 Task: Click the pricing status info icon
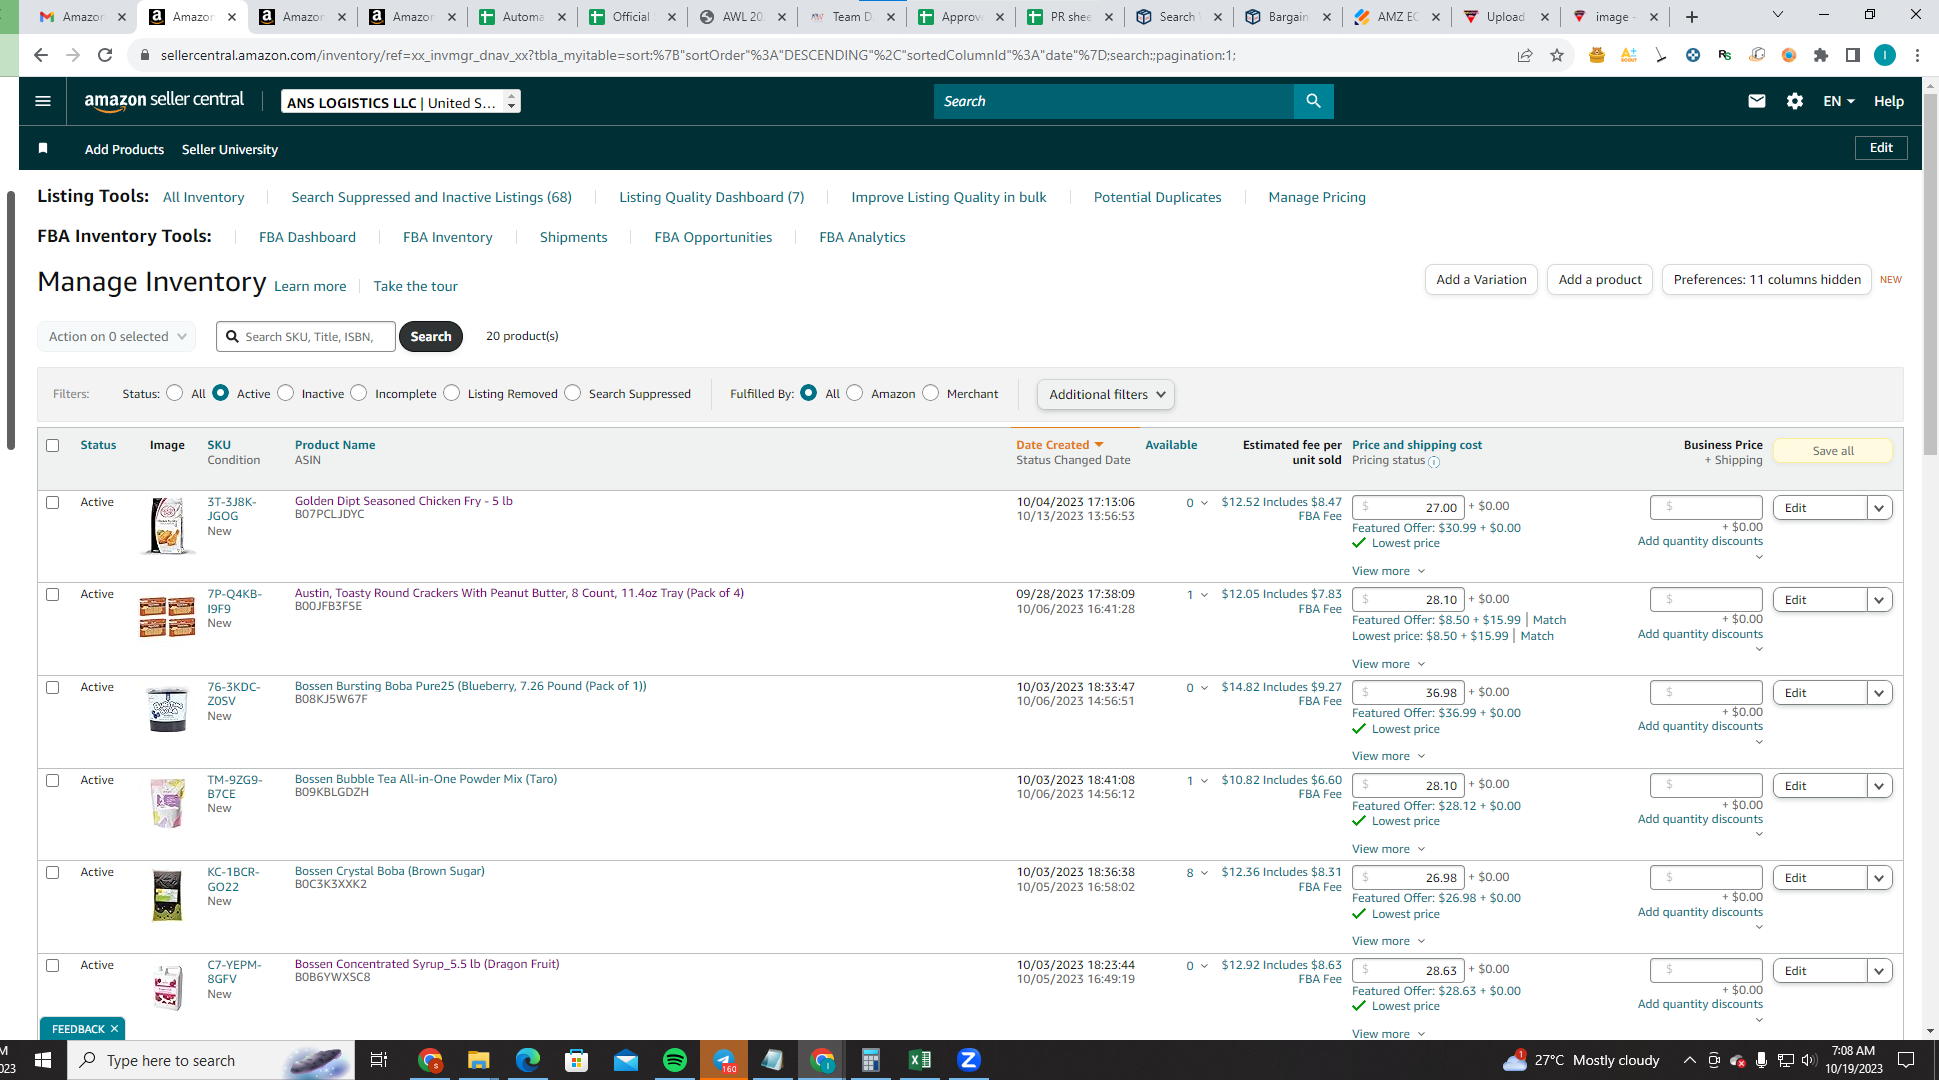coord(1434,462)
